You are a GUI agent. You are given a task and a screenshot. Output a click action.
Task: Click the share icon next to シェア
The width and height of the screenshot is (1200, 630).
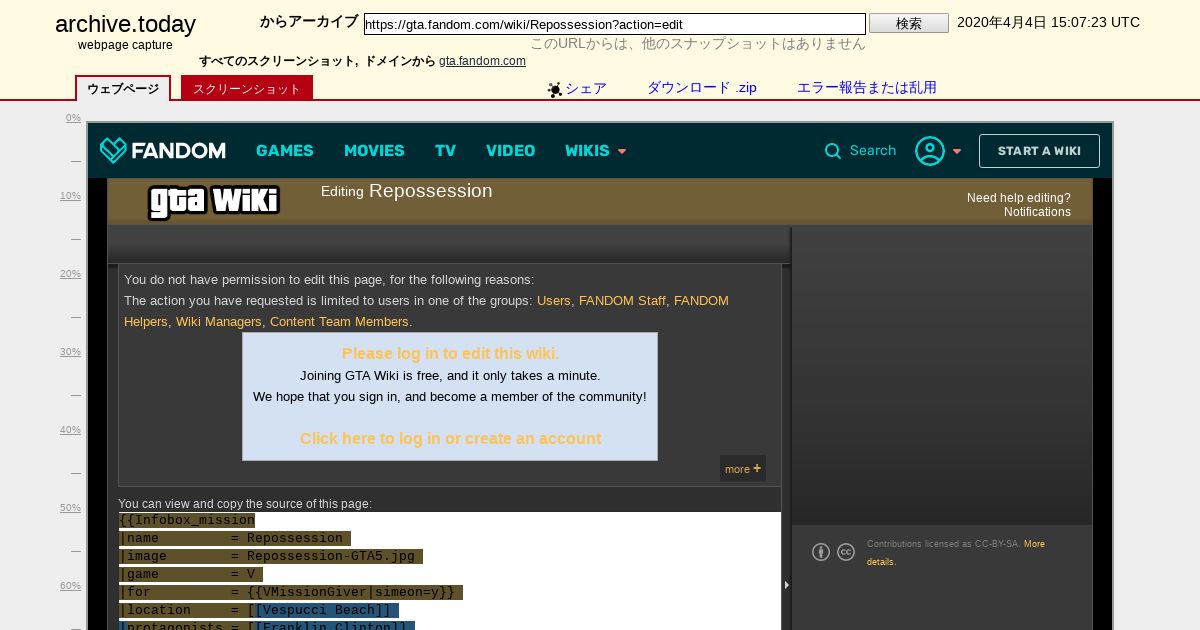[555, 89]
